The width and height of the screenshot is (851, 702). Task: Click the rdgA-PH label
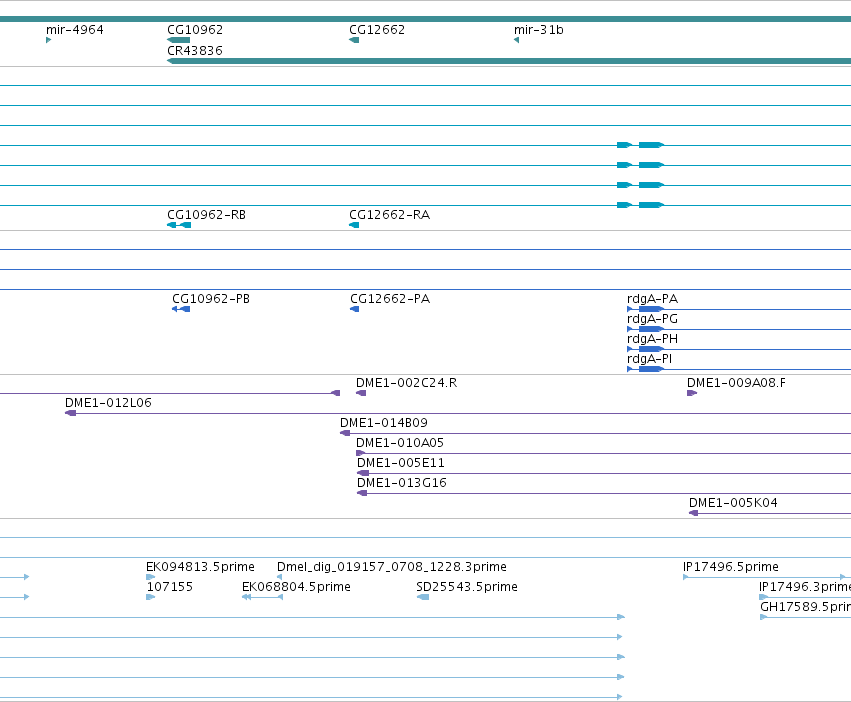click(x=652, y=339)
